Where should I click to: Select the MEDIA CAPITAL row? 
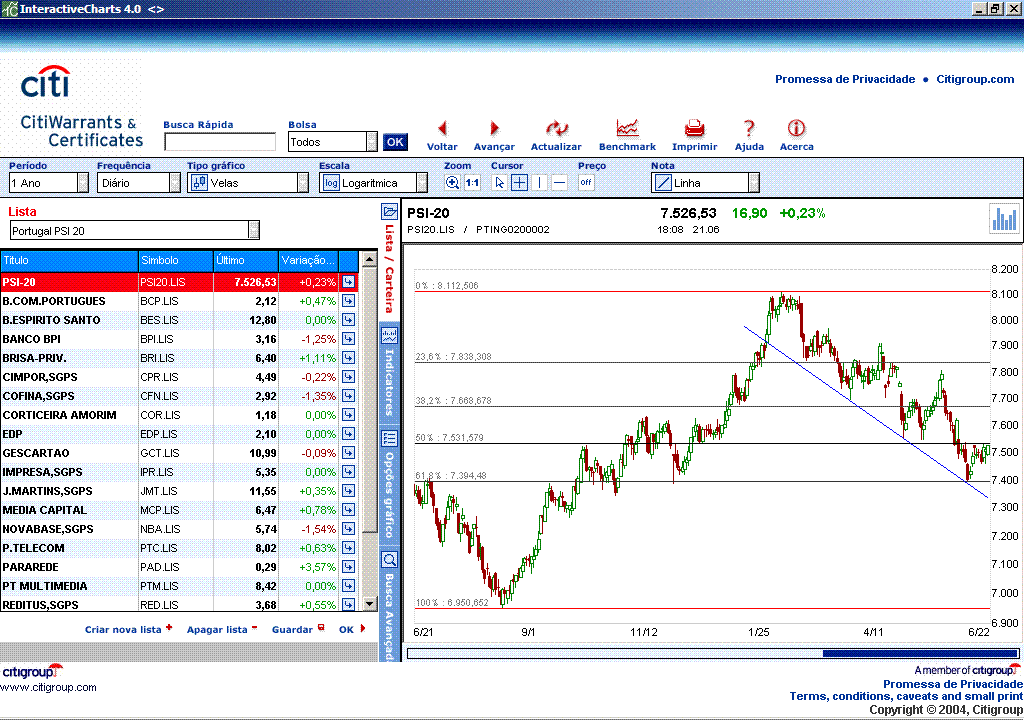click(x=180, y=510)
